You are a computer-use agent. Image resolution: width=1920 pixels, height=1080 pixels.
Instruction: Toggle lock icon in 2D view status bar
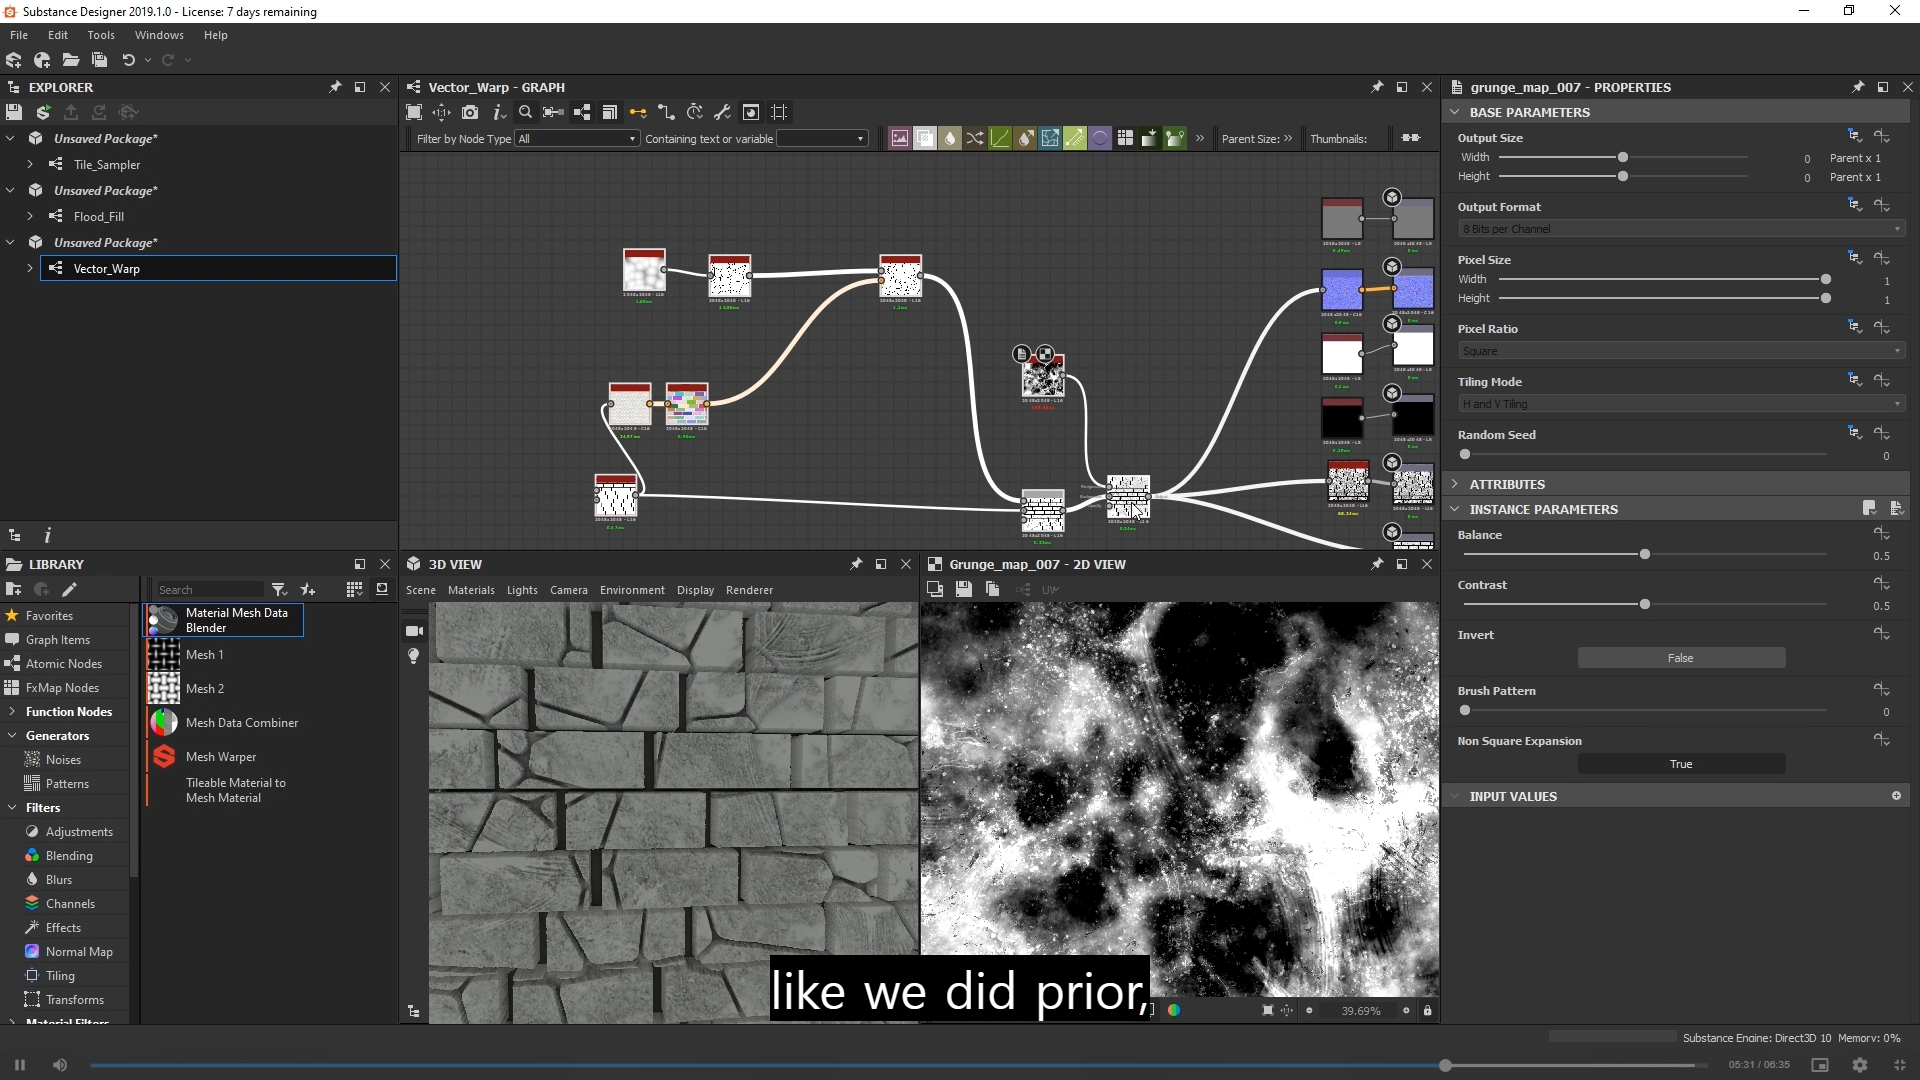tap(1427, 1011)
